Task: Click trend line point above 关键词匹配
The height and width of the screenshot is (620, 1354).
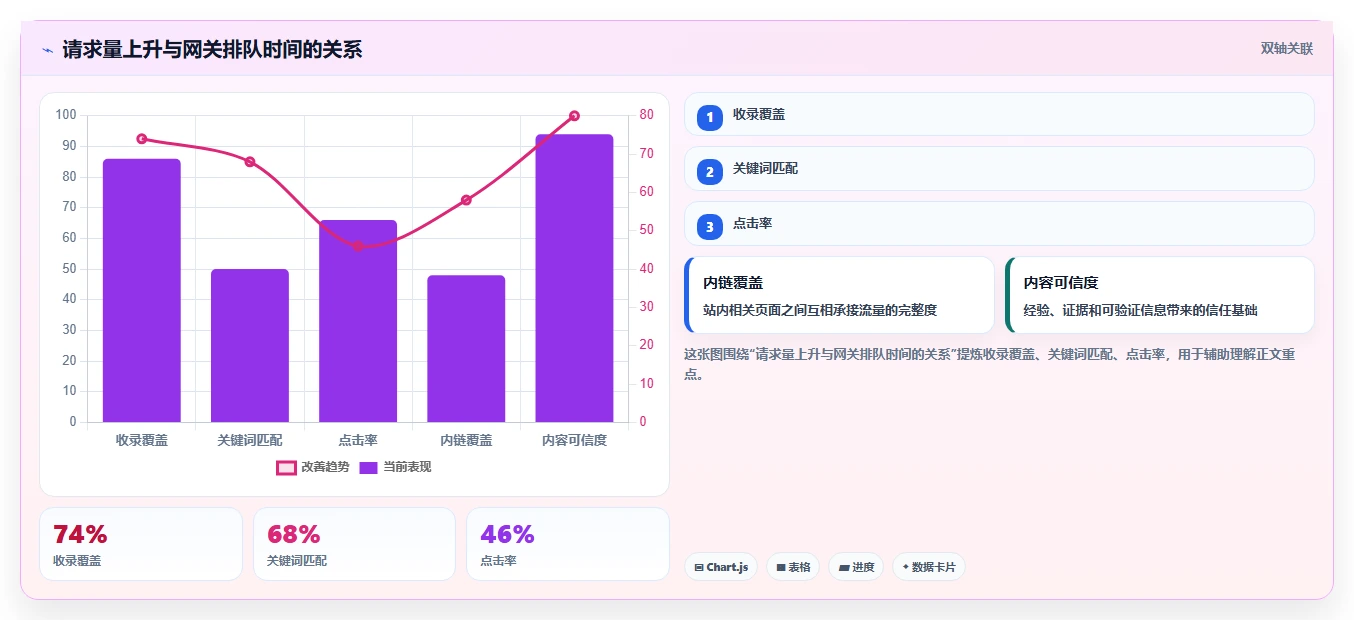Action: [250, 162]
